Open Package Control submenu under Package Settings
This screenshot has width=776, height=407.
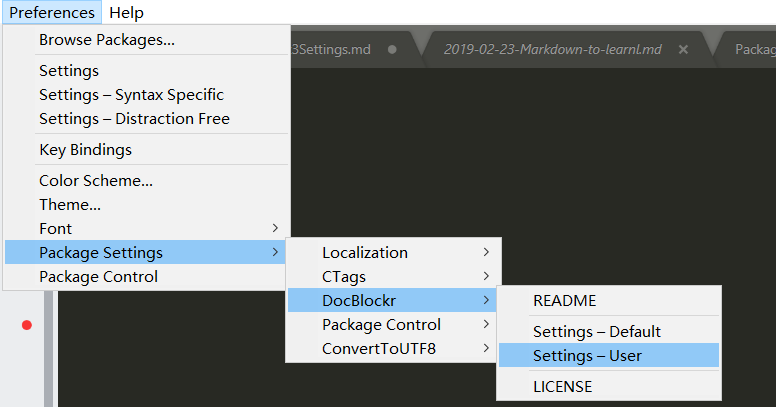(381, 325)
